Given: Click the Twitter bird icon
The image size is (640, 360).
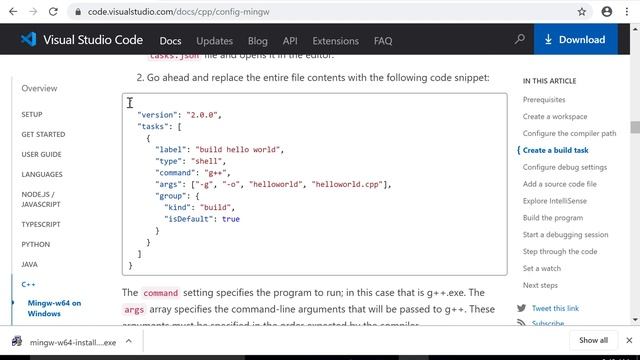Looking at the screenshot, I should [x=521, y=308].
